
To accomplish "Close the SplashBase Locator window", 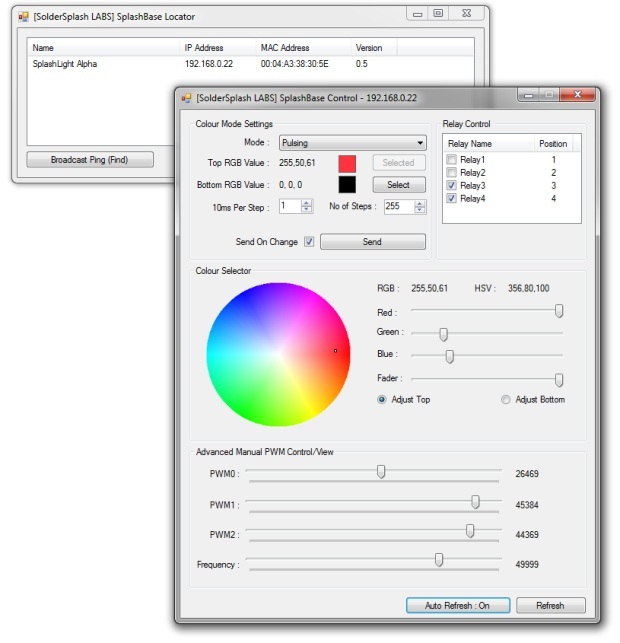I will (466, 14).
